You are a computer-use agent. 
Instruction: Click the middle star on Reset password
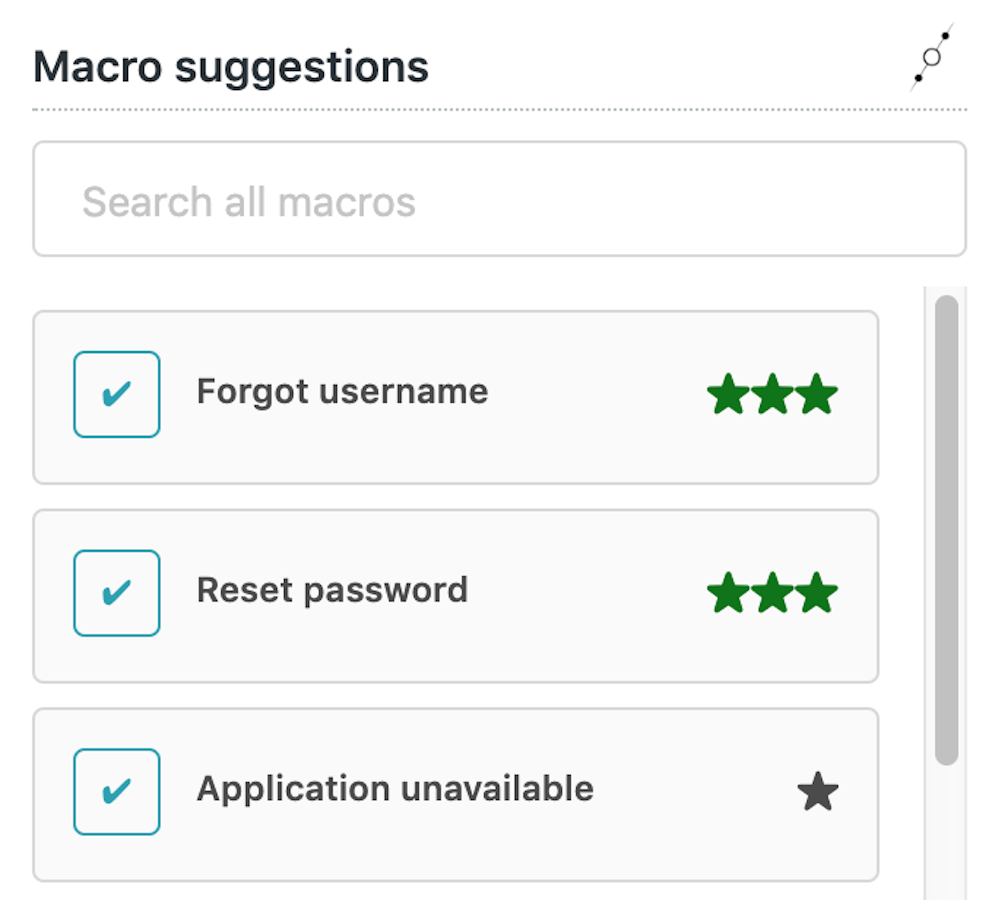772,592
